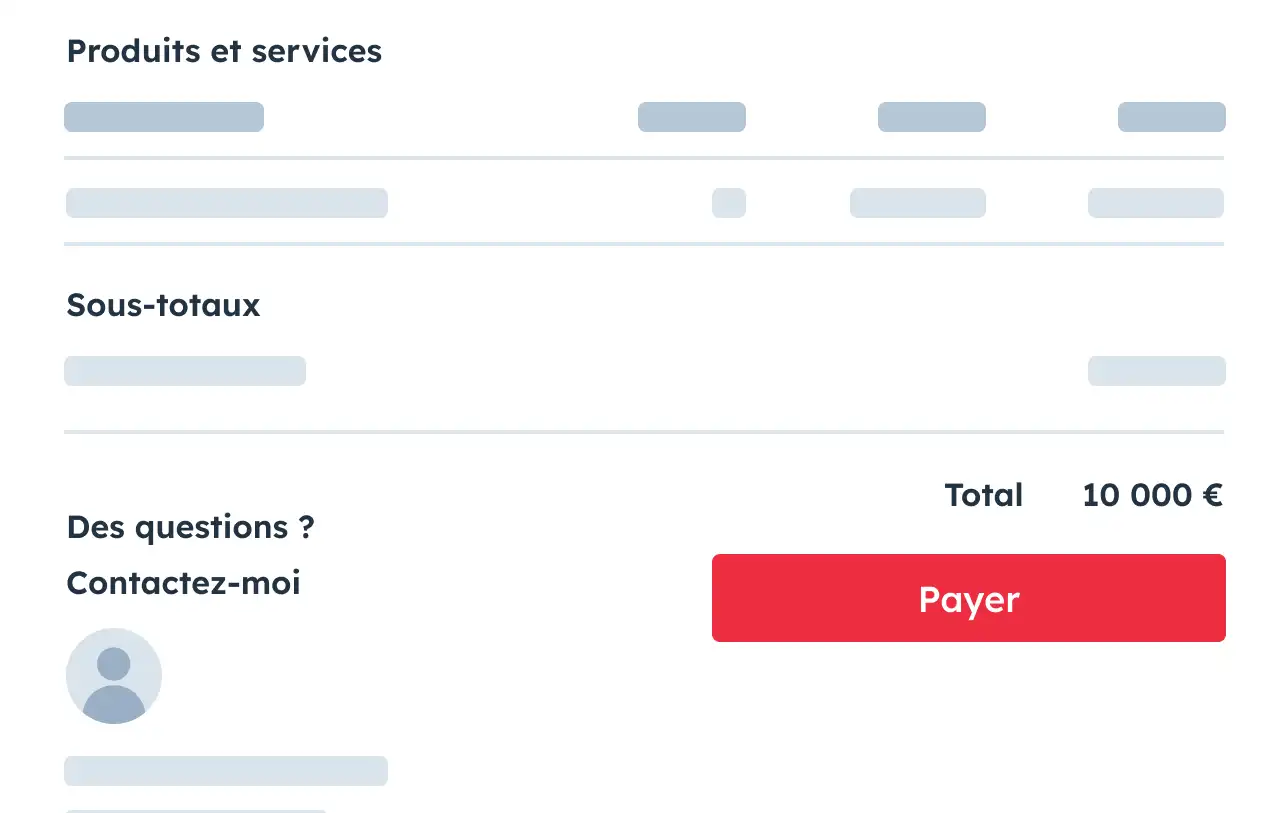1280x813 pixels.
Task: Click the "Contactez-moi" text
Action: pyautogui.click(x=183, y=582)
